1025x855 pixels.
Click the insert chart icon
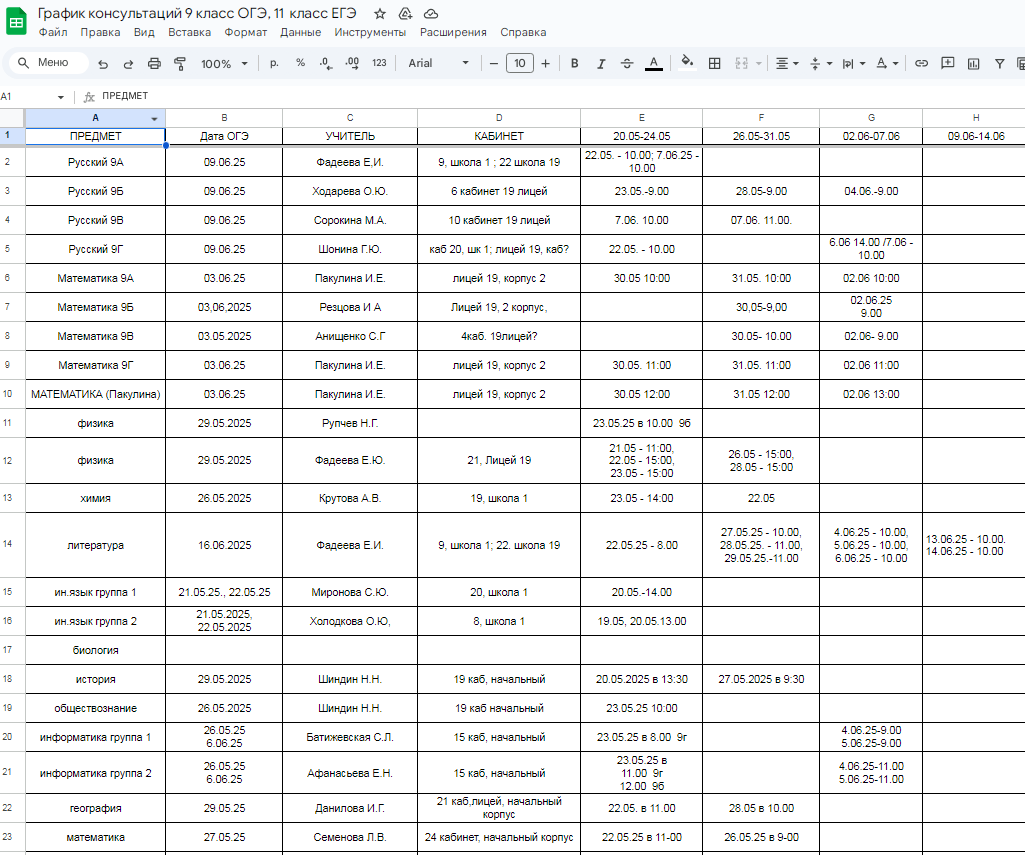click(x=974, y=63)
